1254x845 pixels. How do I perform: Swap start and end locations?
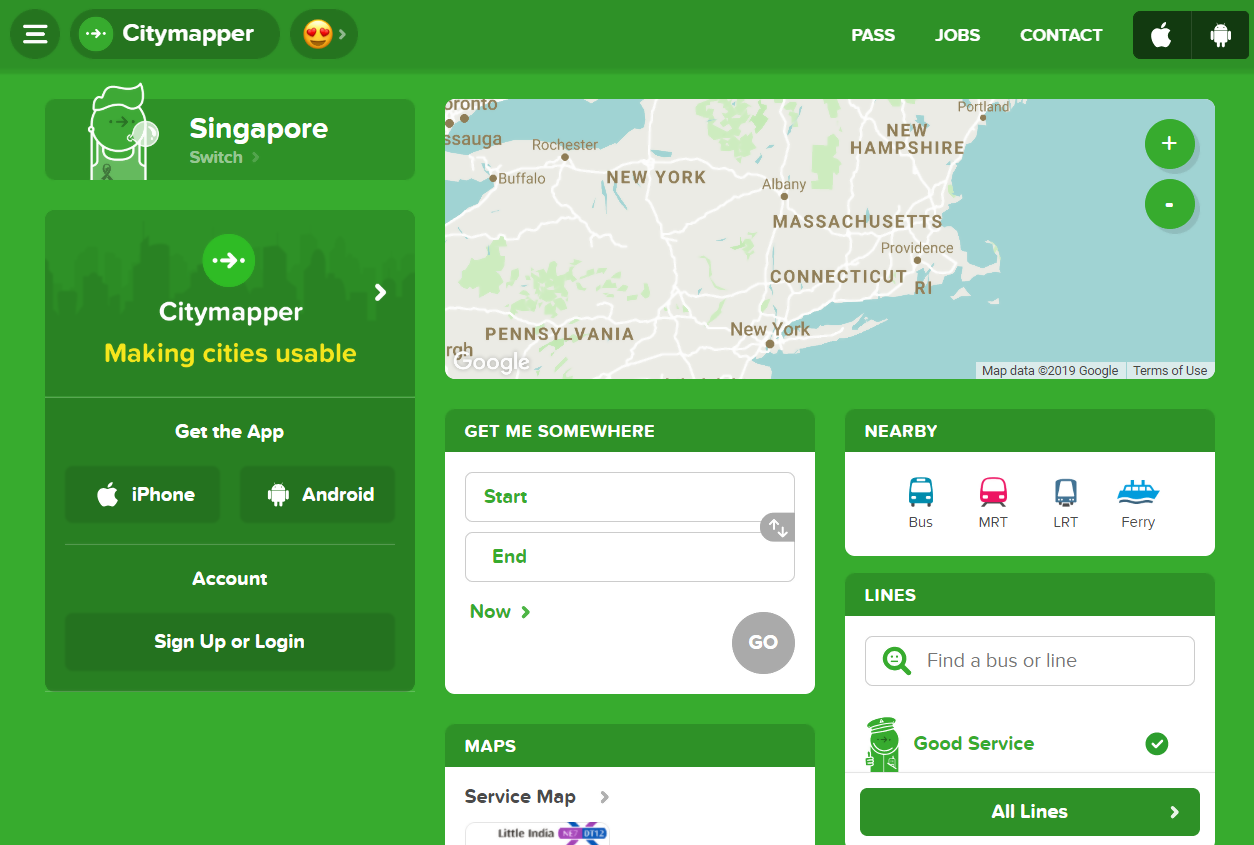pyautogui.click(x=778, y=527)
